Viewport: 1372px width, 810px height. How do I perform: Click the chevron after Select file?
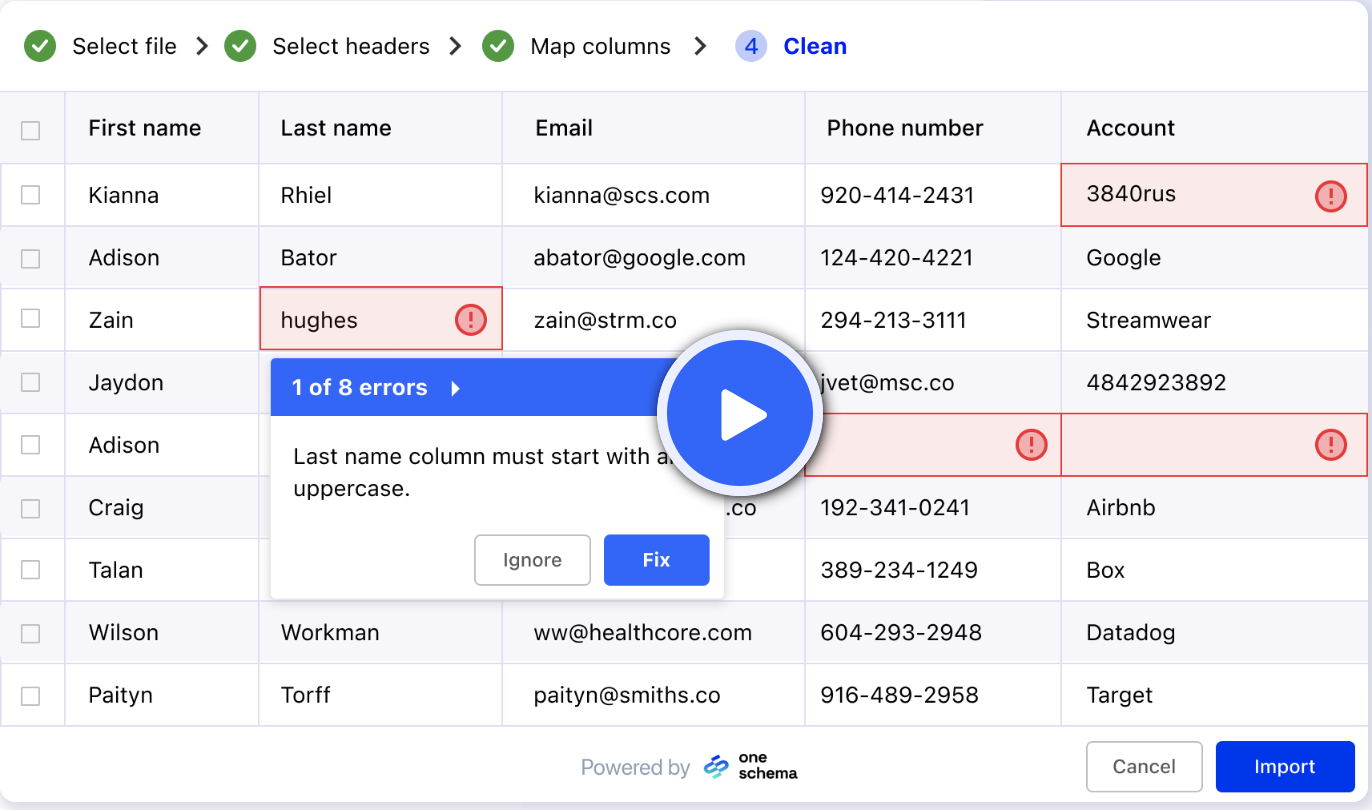202,46
